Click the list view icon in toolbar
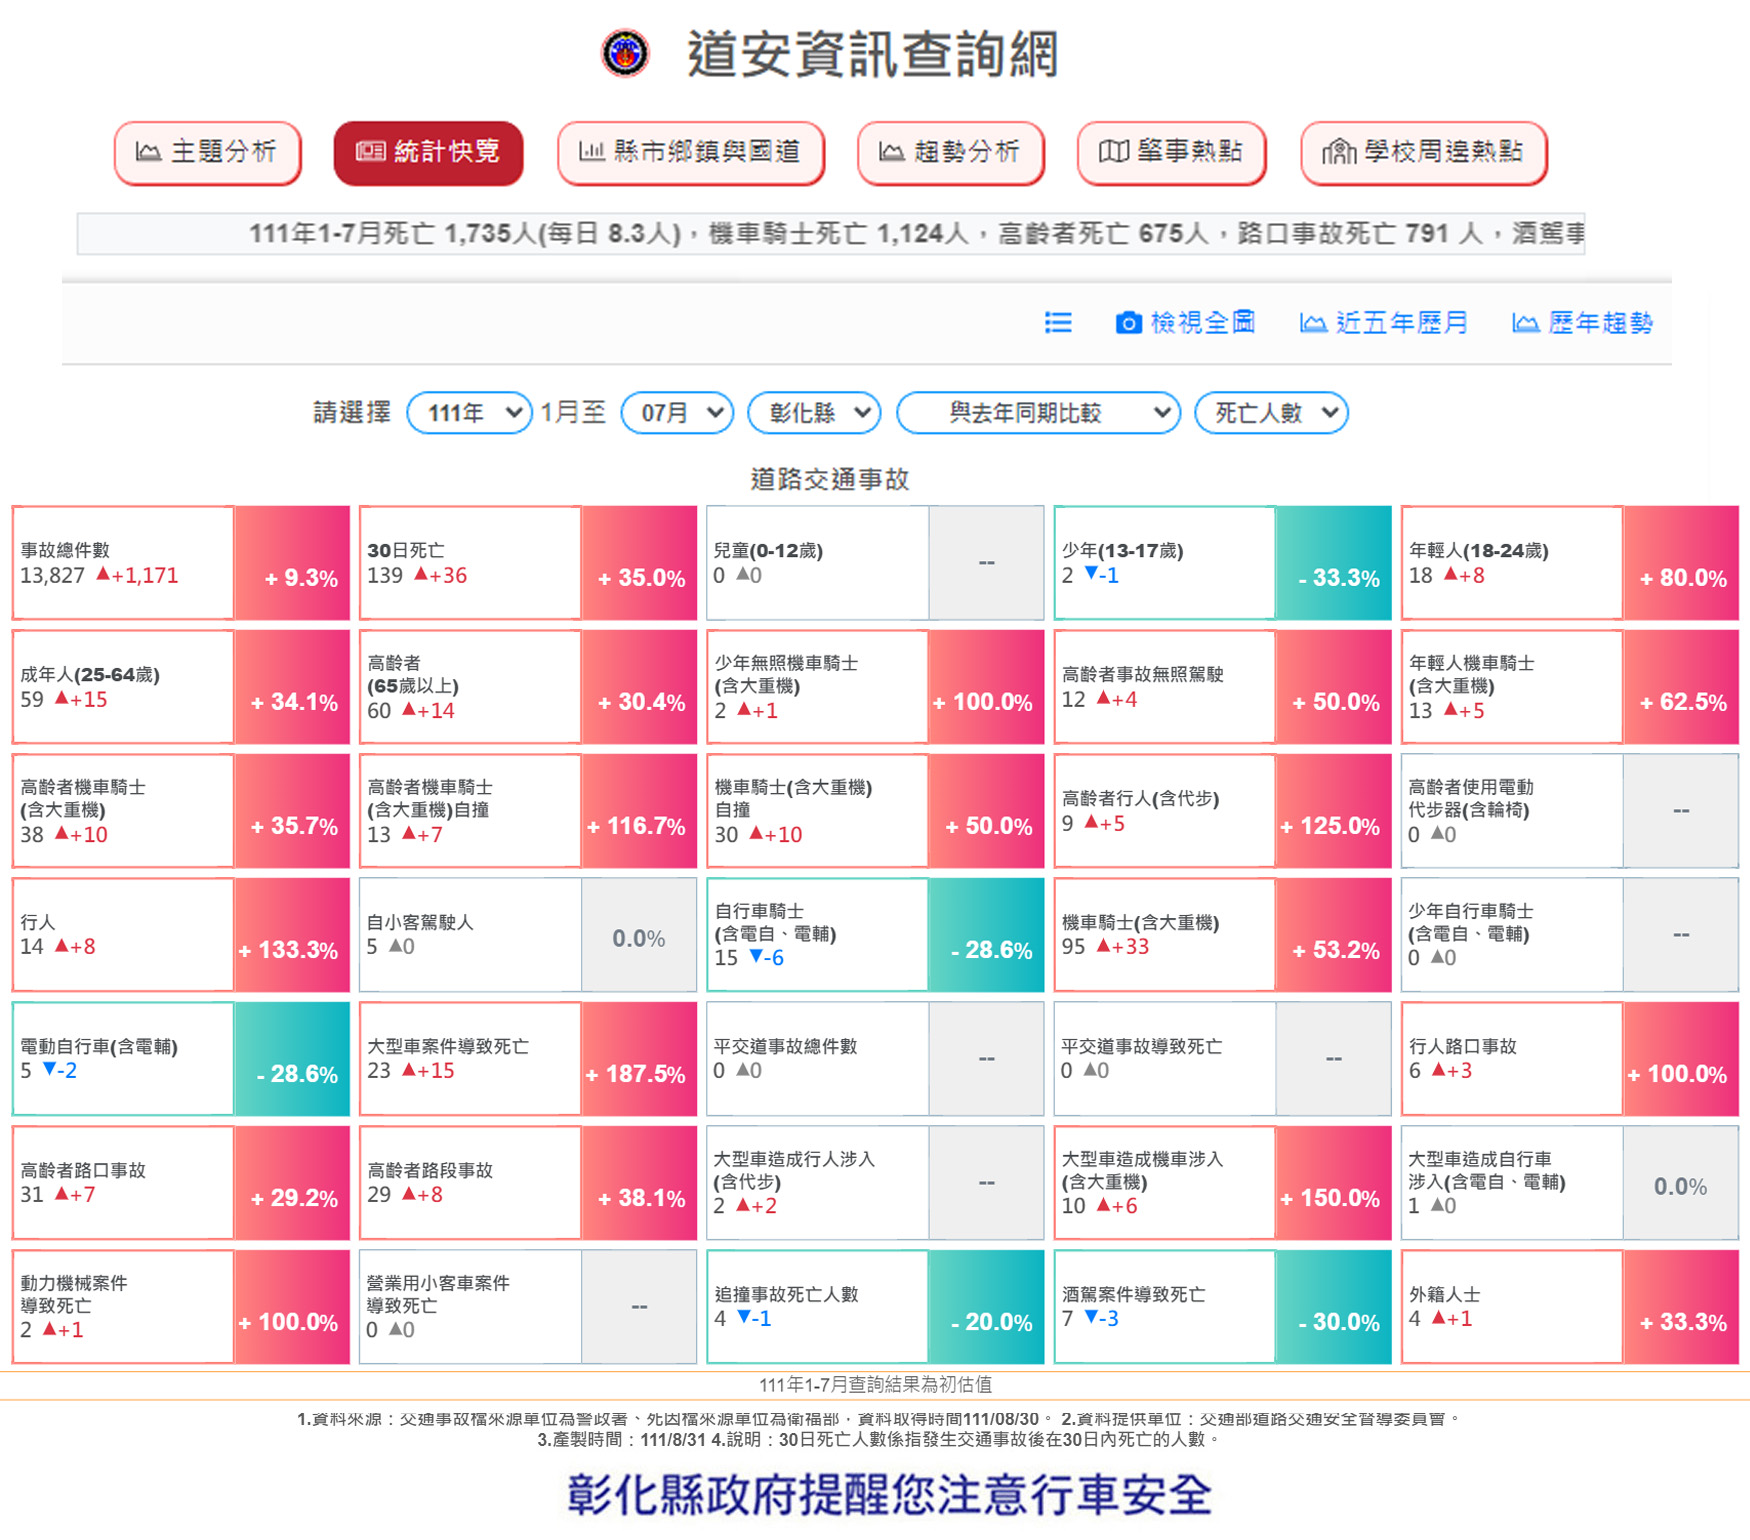1750x1540 pixels. click(x=1058, y=322)
